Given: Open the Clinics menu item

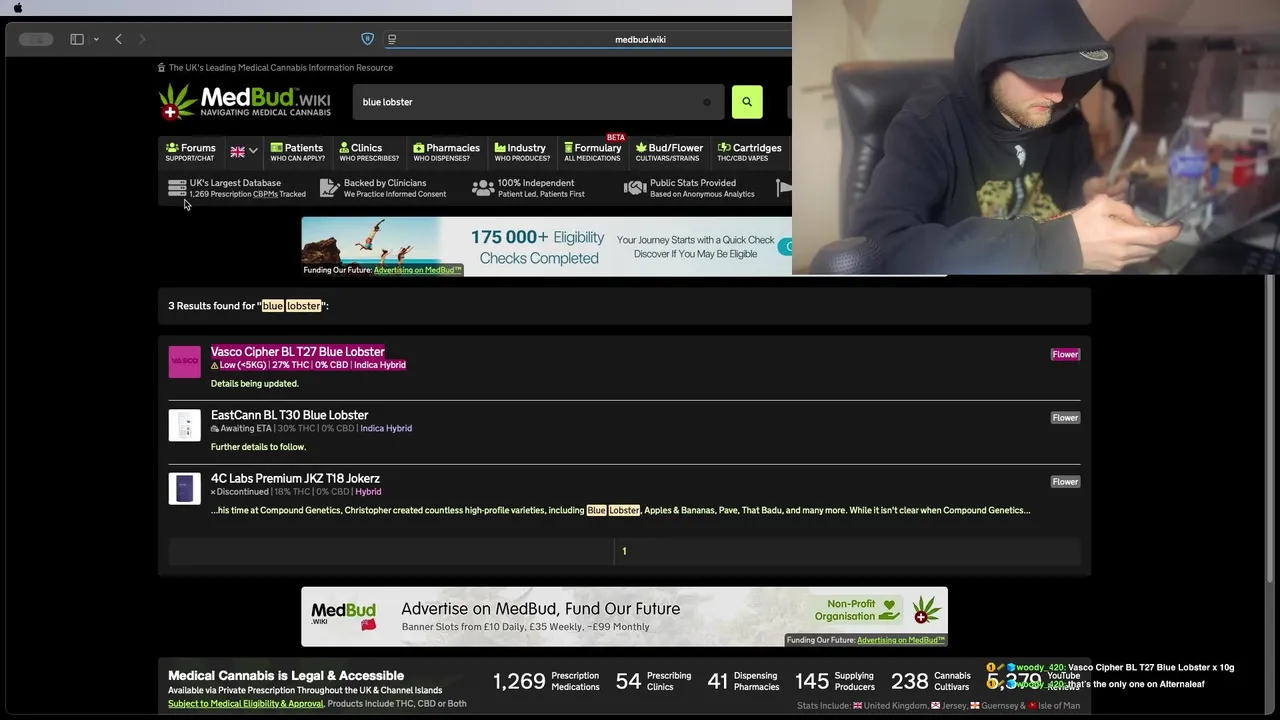Looking at the screenshot, I should [368, 152].
